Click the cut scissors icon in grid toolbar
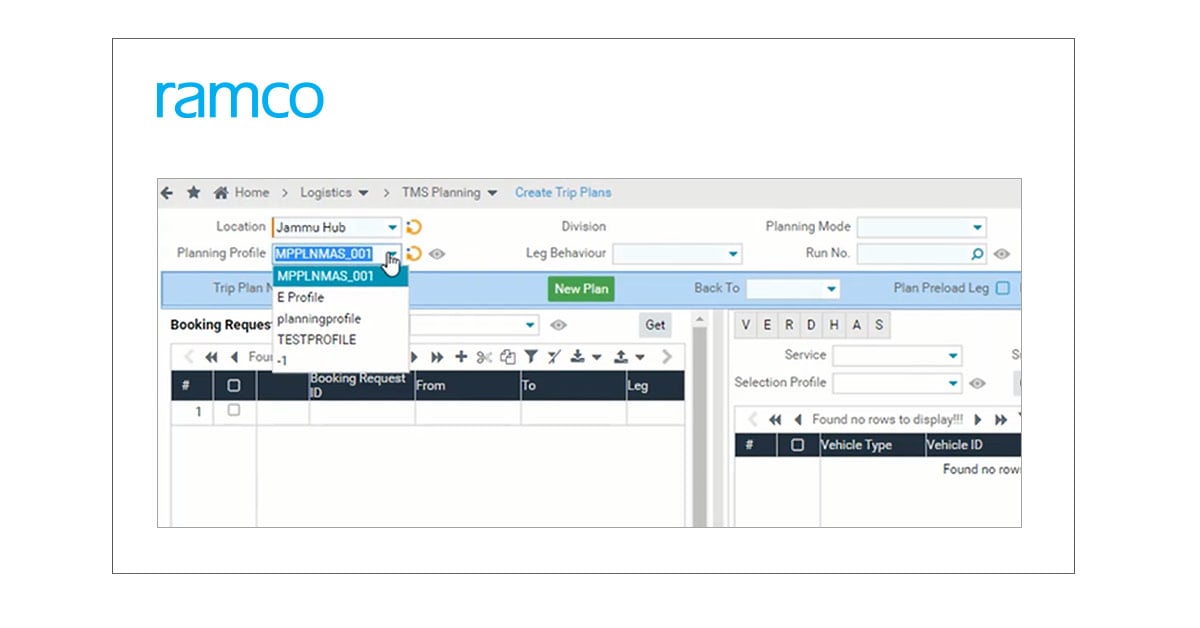The width and height of the screenshot is (1200, 628). (x=484, y=357)
